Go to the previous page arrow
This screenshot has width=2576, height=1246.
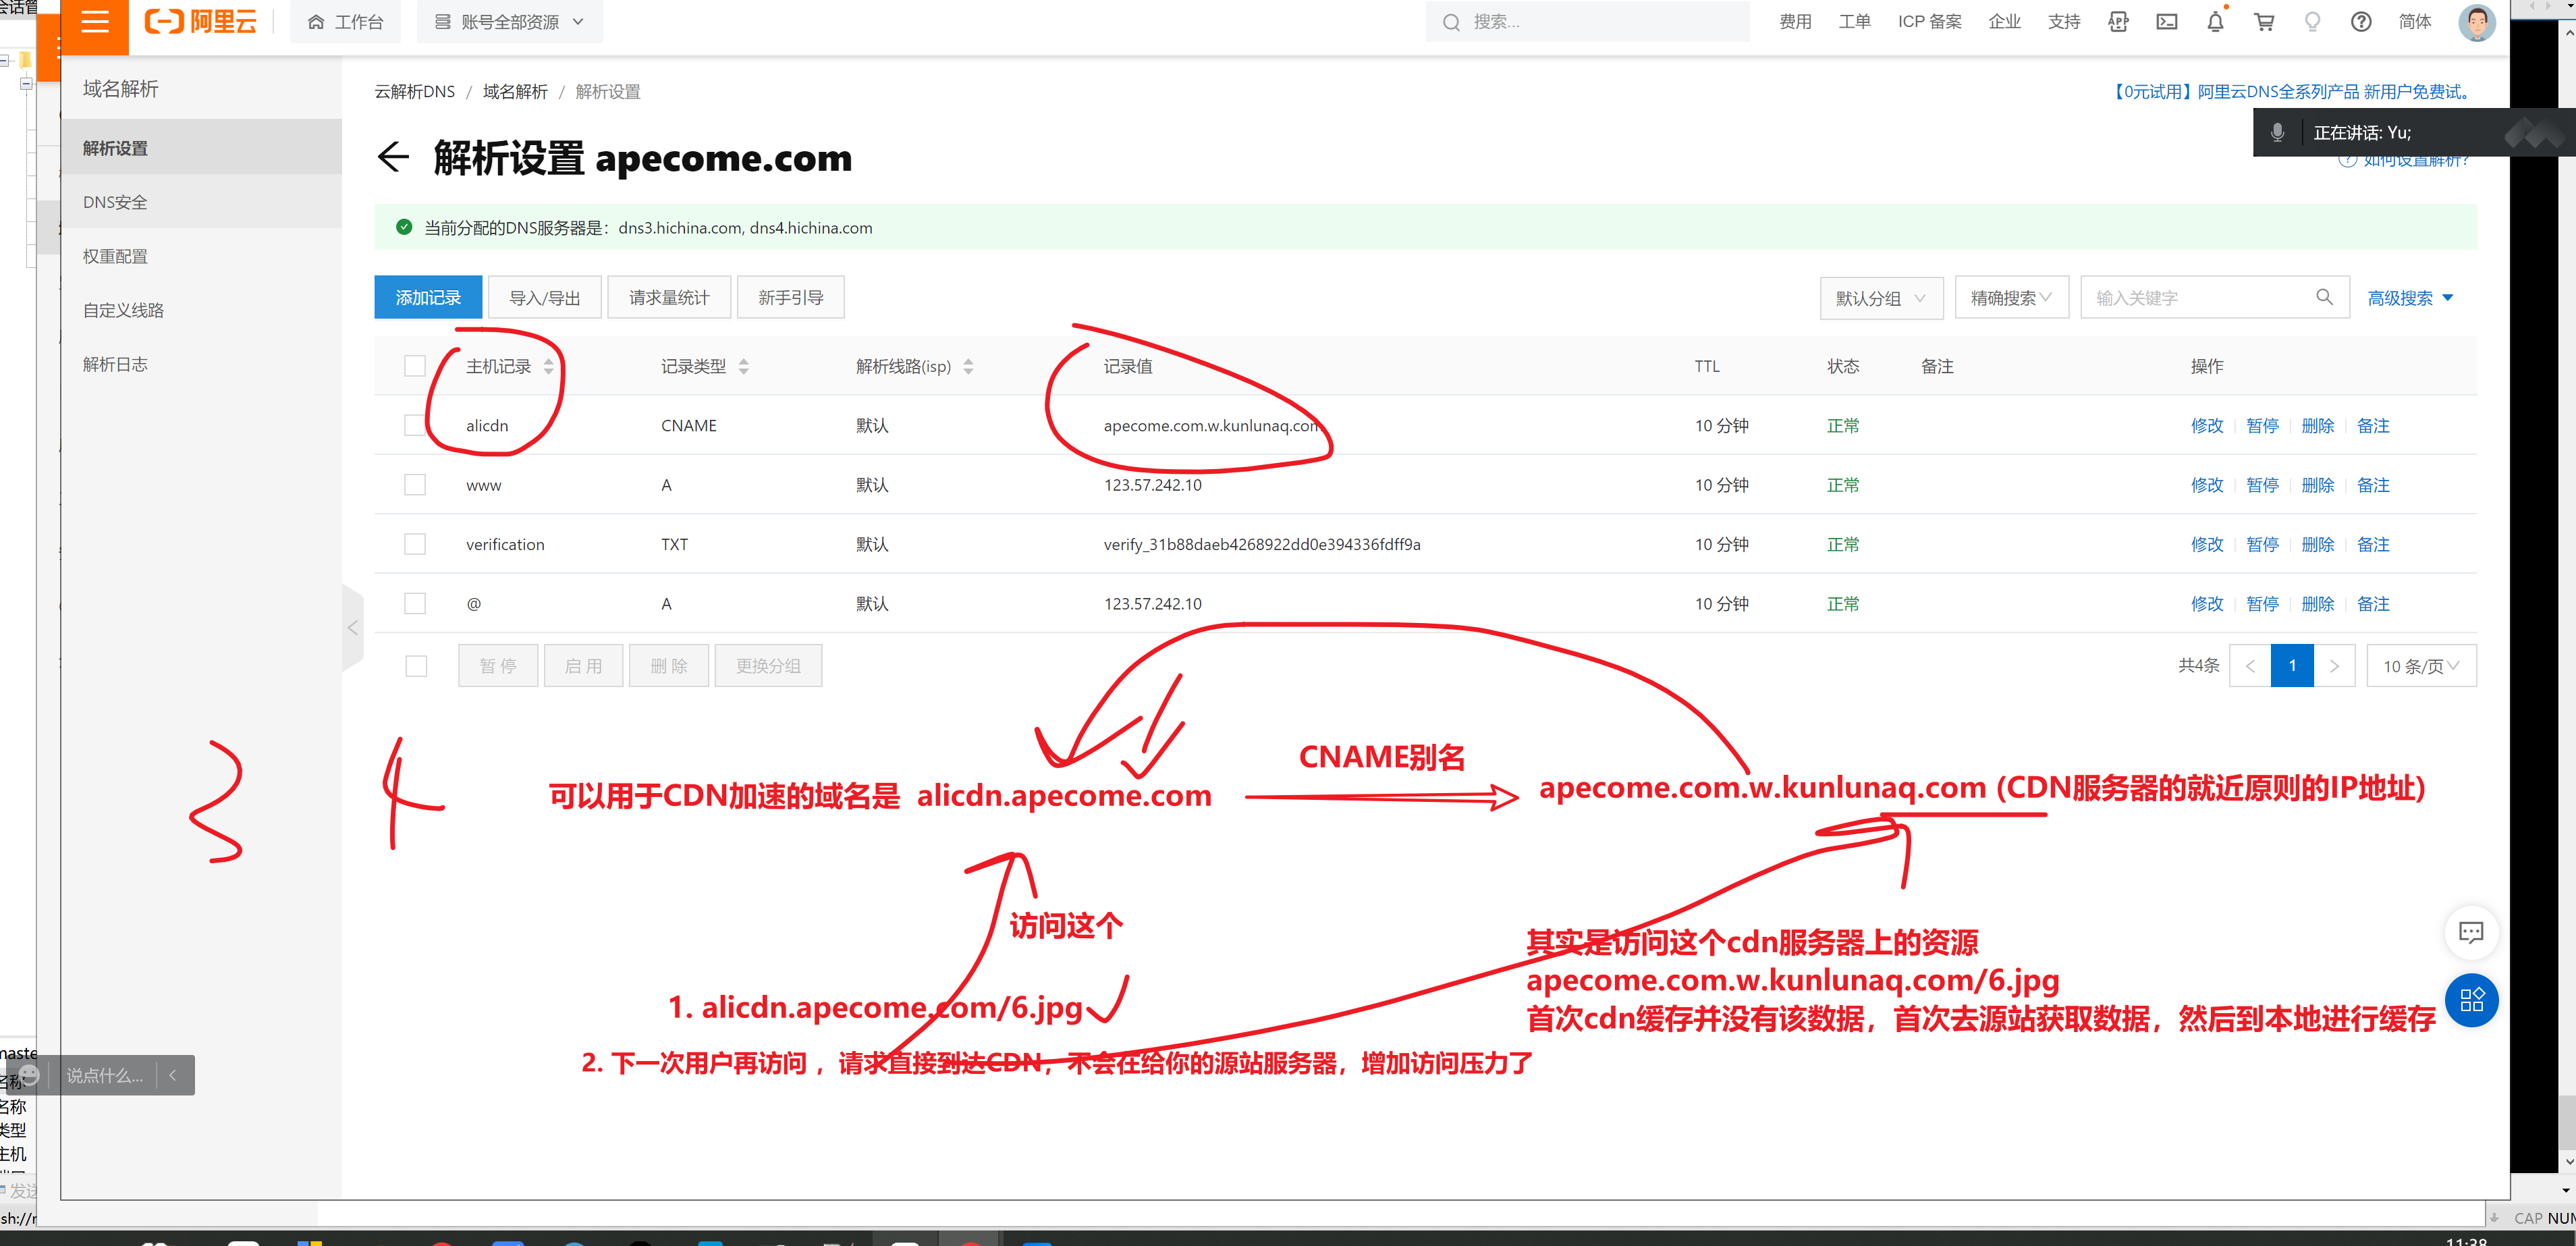pos(2250,666)
